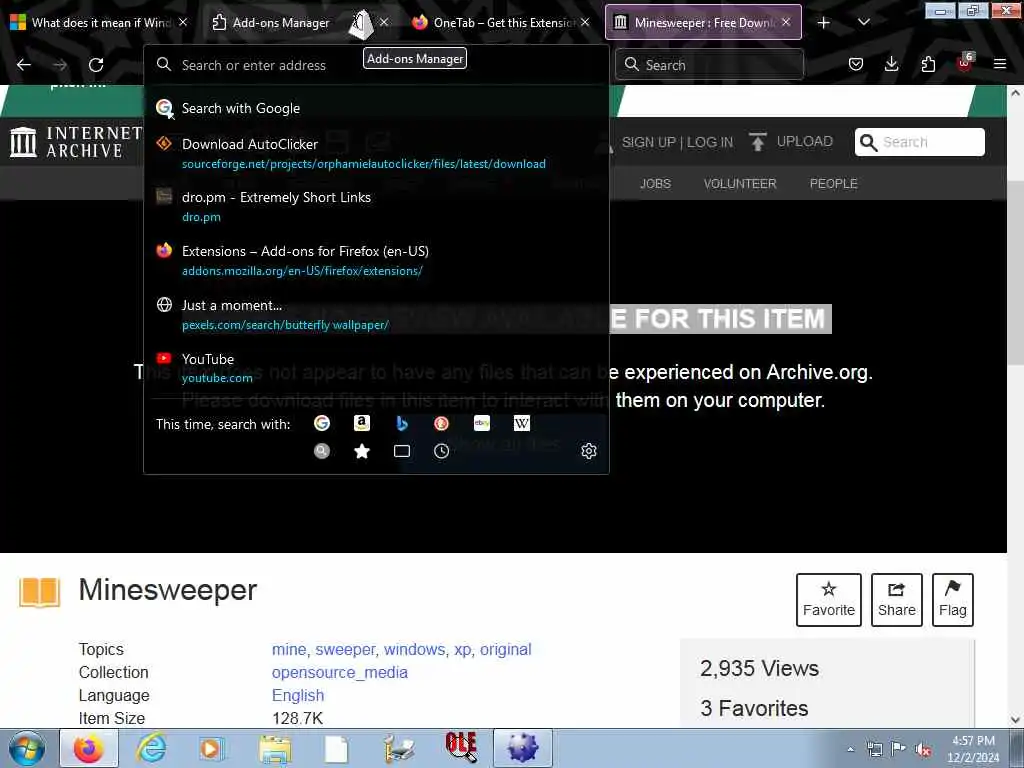Open a new browser tab

824,23
